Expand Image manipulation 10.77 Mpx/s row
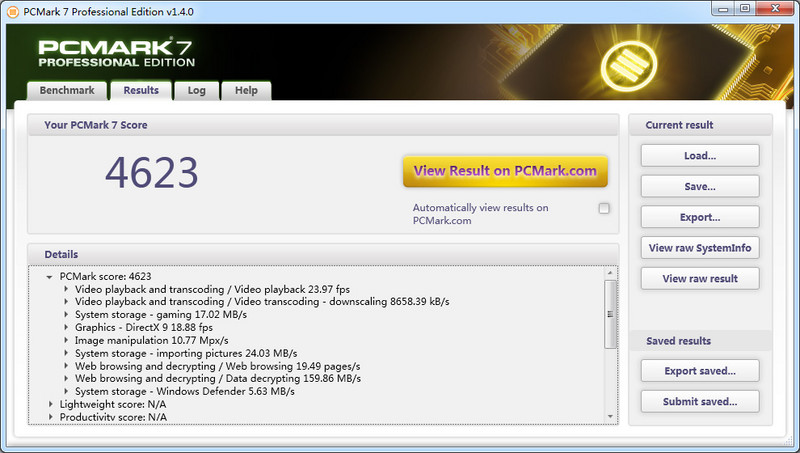This screenshot has width=800, height=453. [x=66, y=340]
